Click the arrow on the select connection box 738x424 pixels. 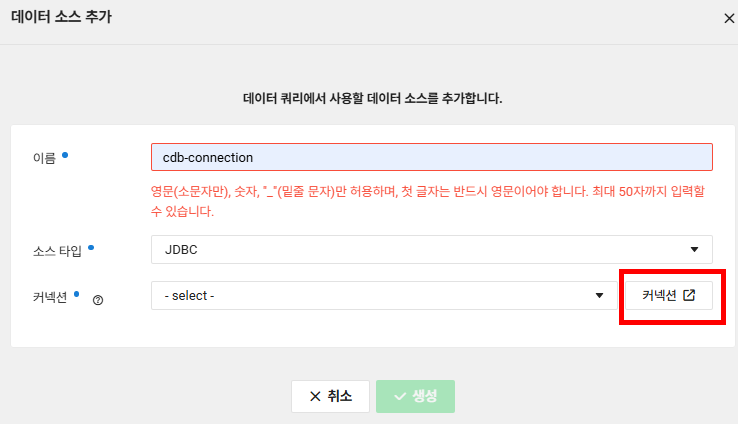coord(599,296)
